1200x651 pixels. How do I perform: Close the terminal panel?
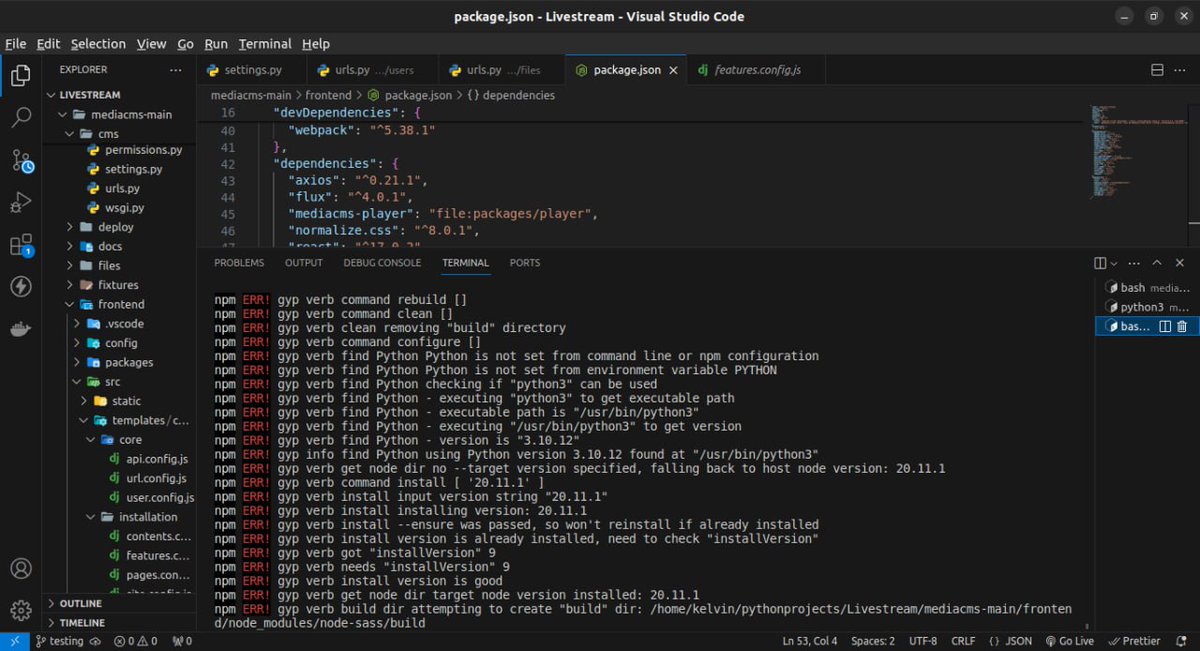1181,263
